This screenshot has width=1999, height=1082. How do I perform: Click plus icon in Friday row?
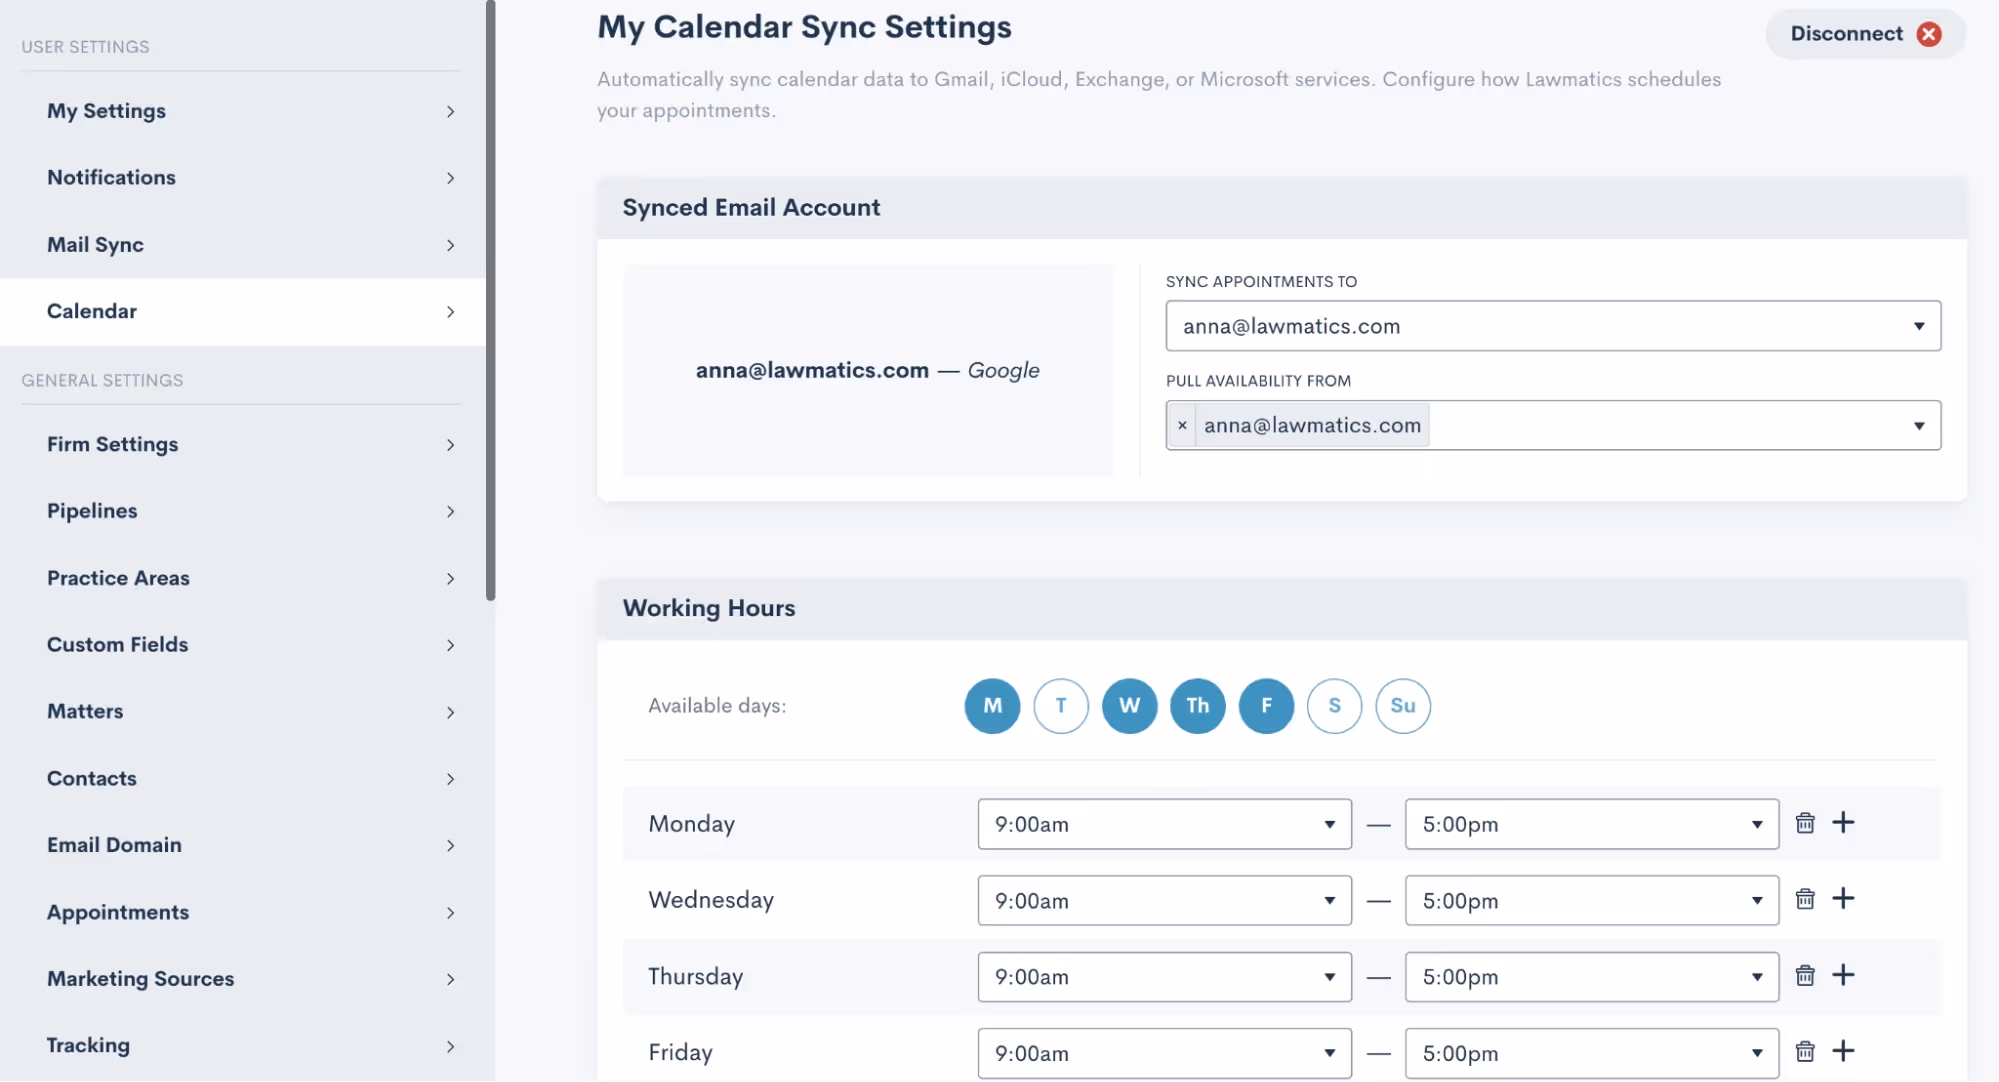[1843, 1051]
